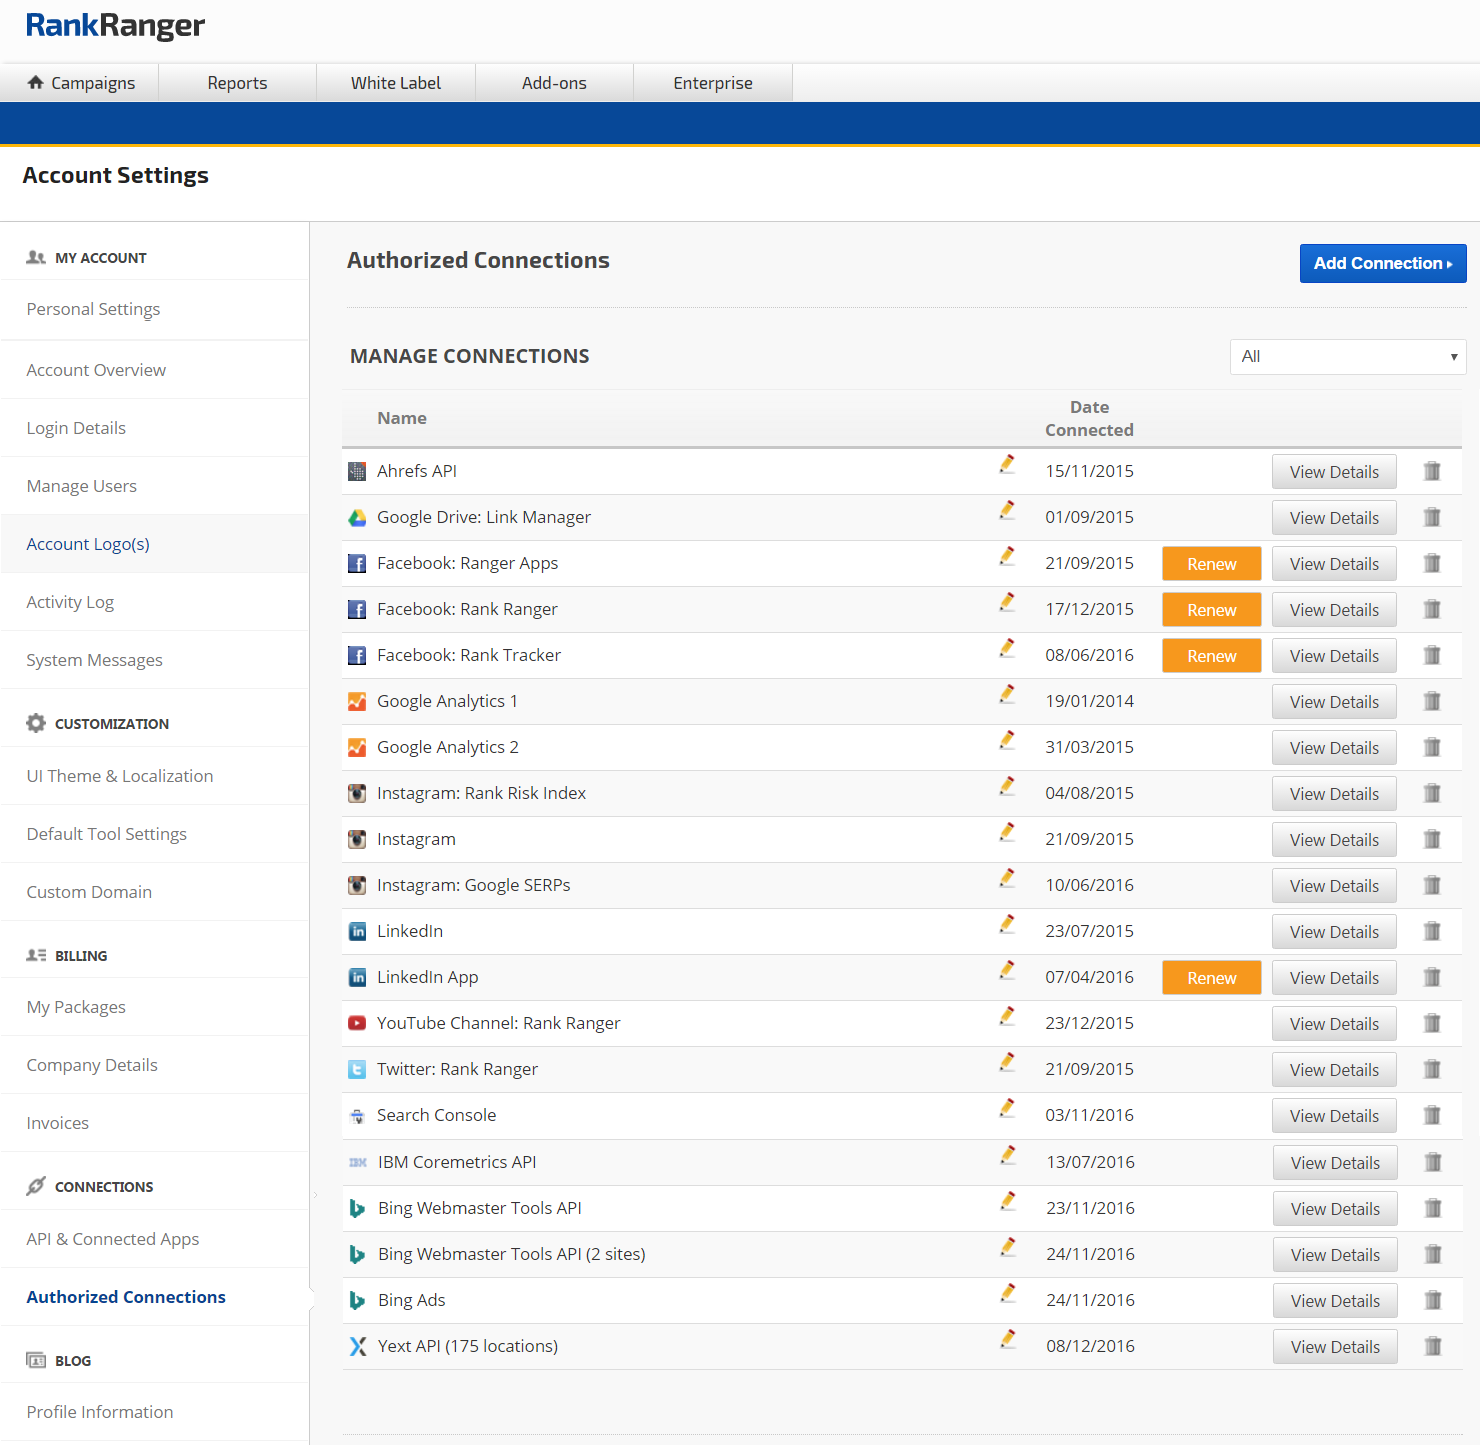Open the Campaigns menu
This screenshot has width=1480, height=1445.
pyautogui.click(x=81, y=83)
